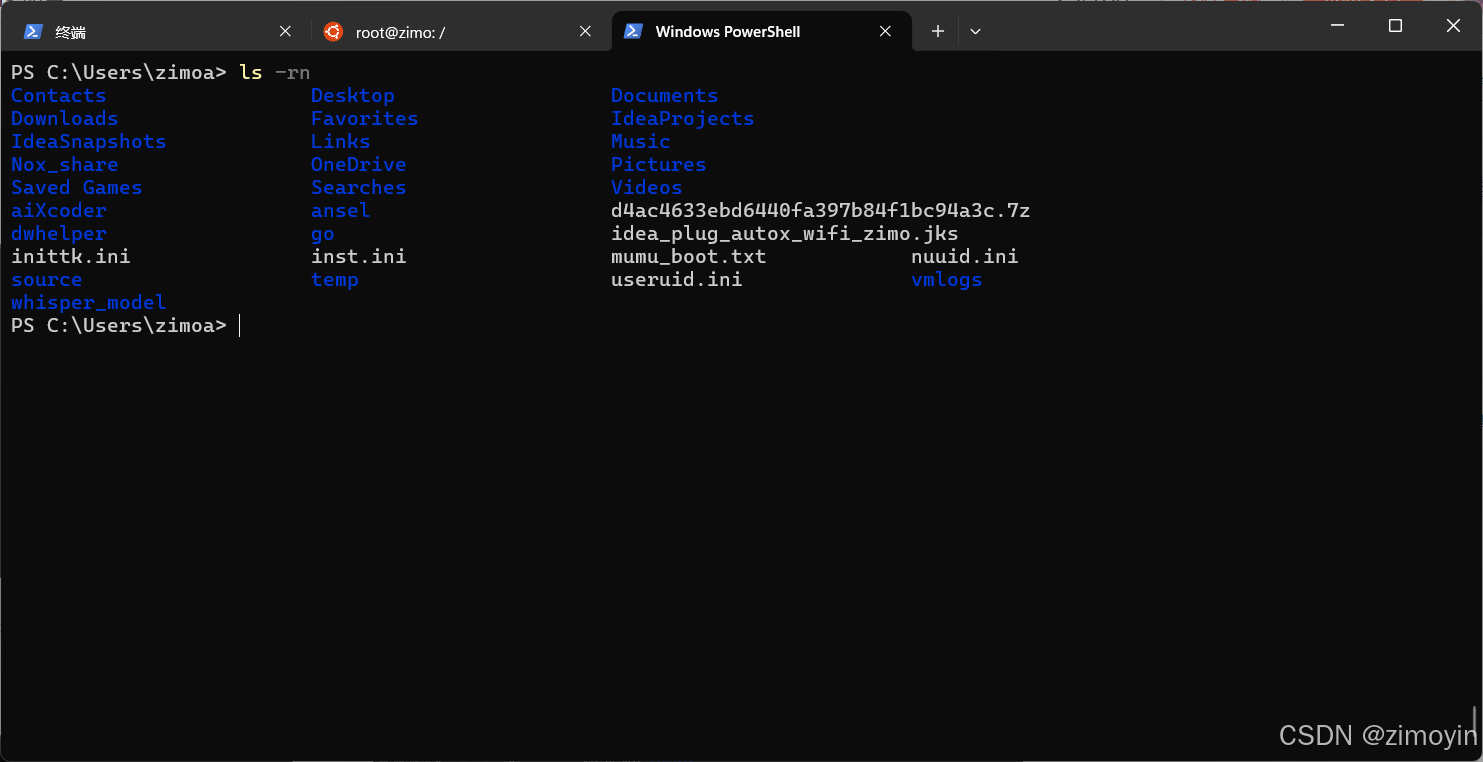Click the Searches folder name
This screenshot has height=762, width=1483.
[358, 188]
